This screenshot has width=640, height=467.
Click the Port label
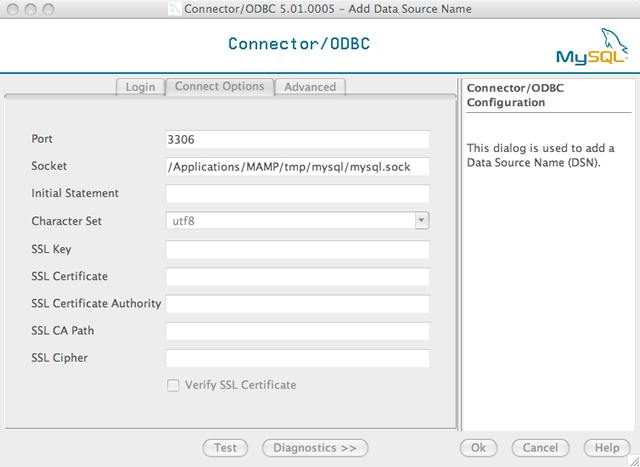42,139
